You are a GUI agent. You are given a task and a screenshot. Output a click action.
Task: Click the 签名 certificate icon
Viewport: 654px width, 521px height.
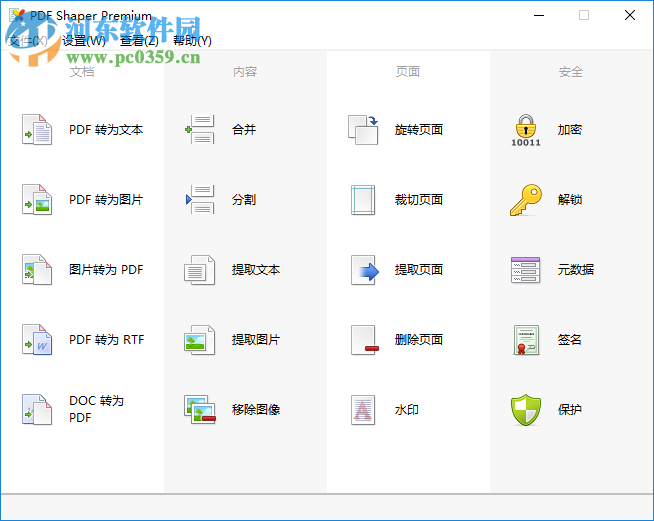tap(526, 340)
